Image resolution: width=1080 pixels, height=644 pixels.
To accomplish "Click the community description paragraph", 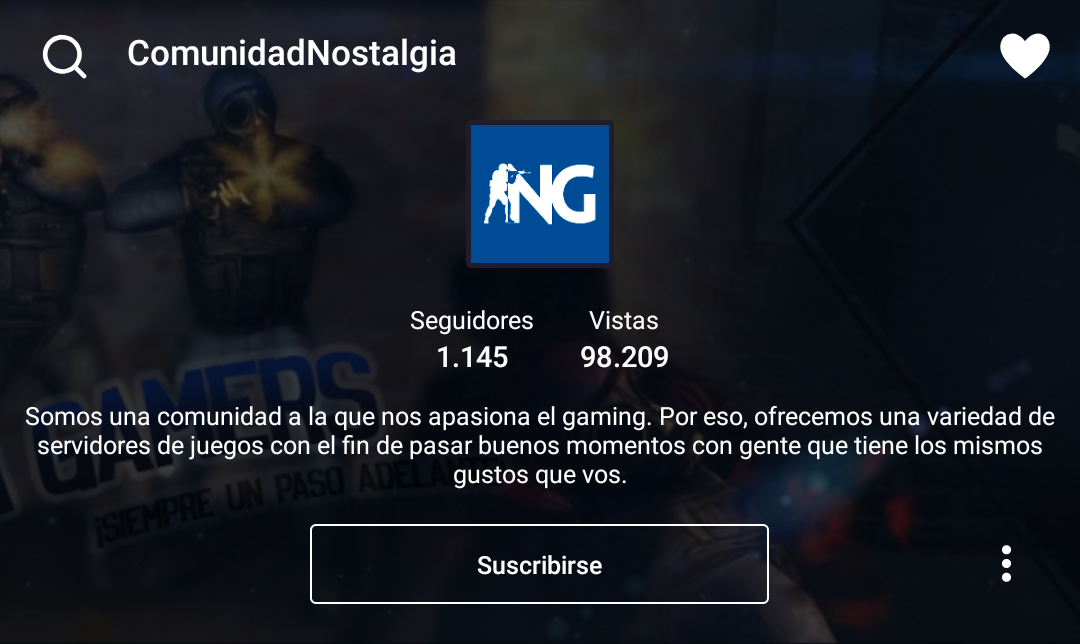I will tap(539, 446).
